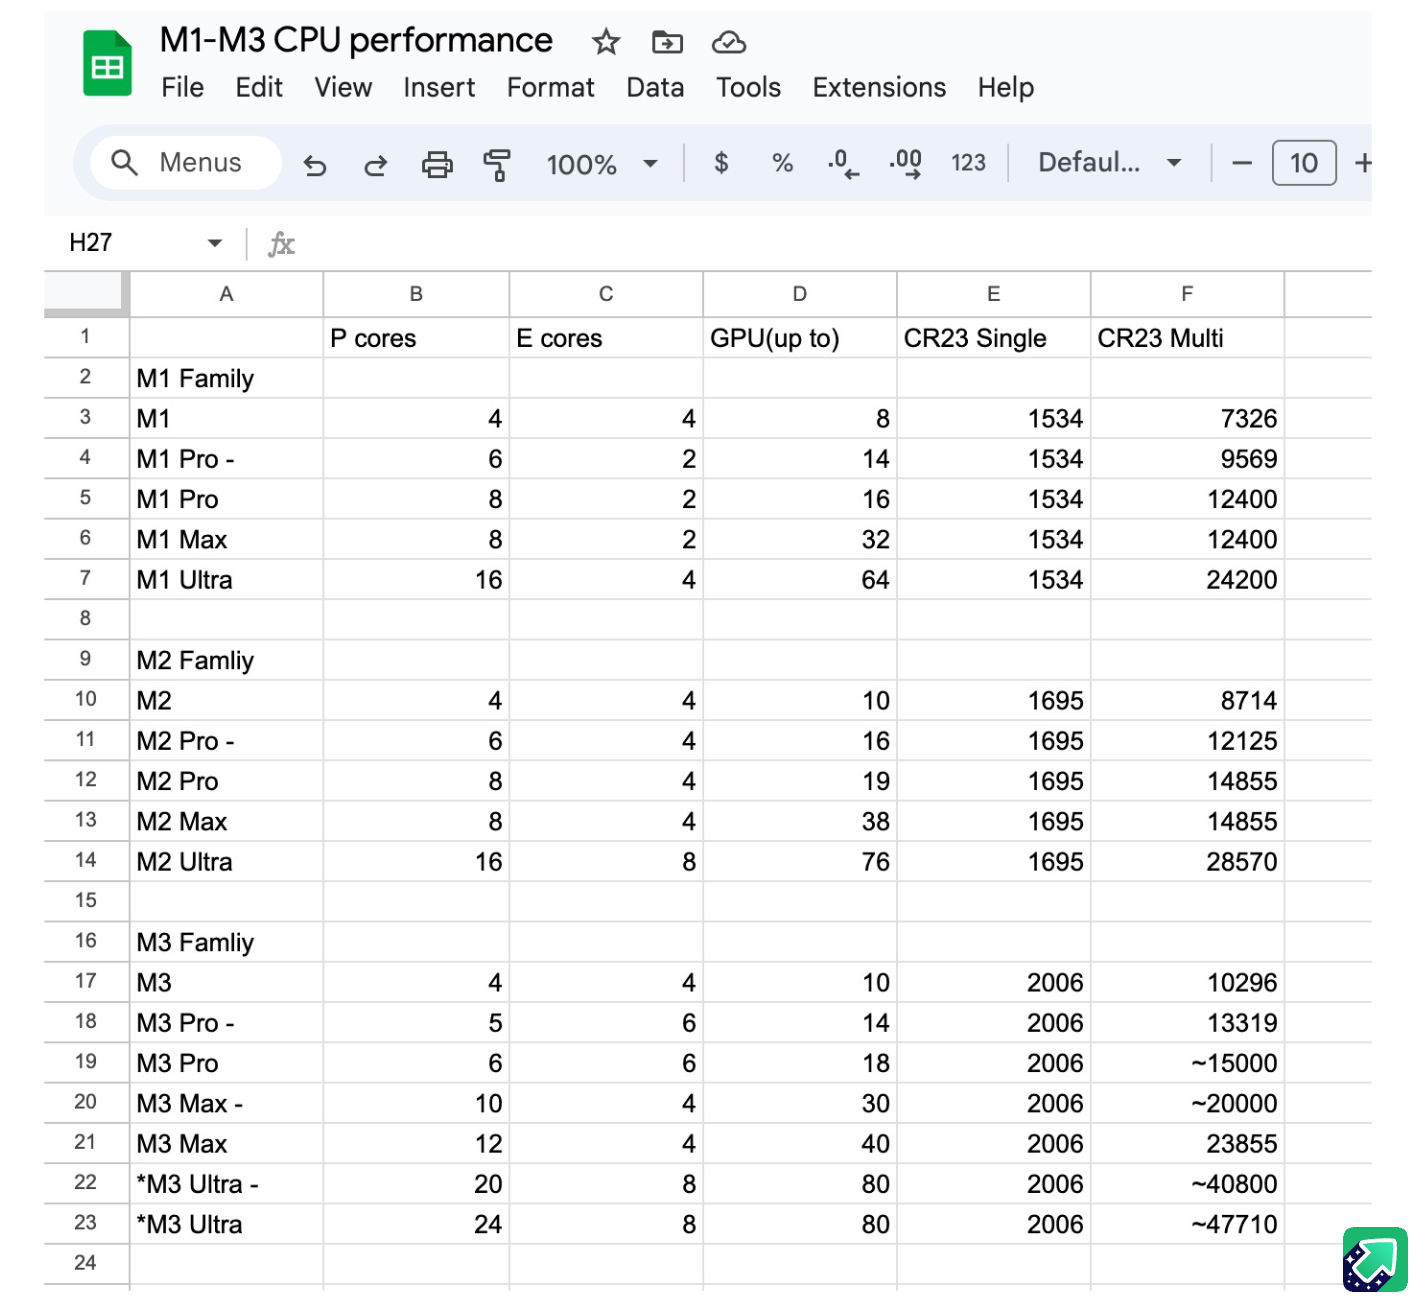
Task: Click the Print icon
Action: 437,164
